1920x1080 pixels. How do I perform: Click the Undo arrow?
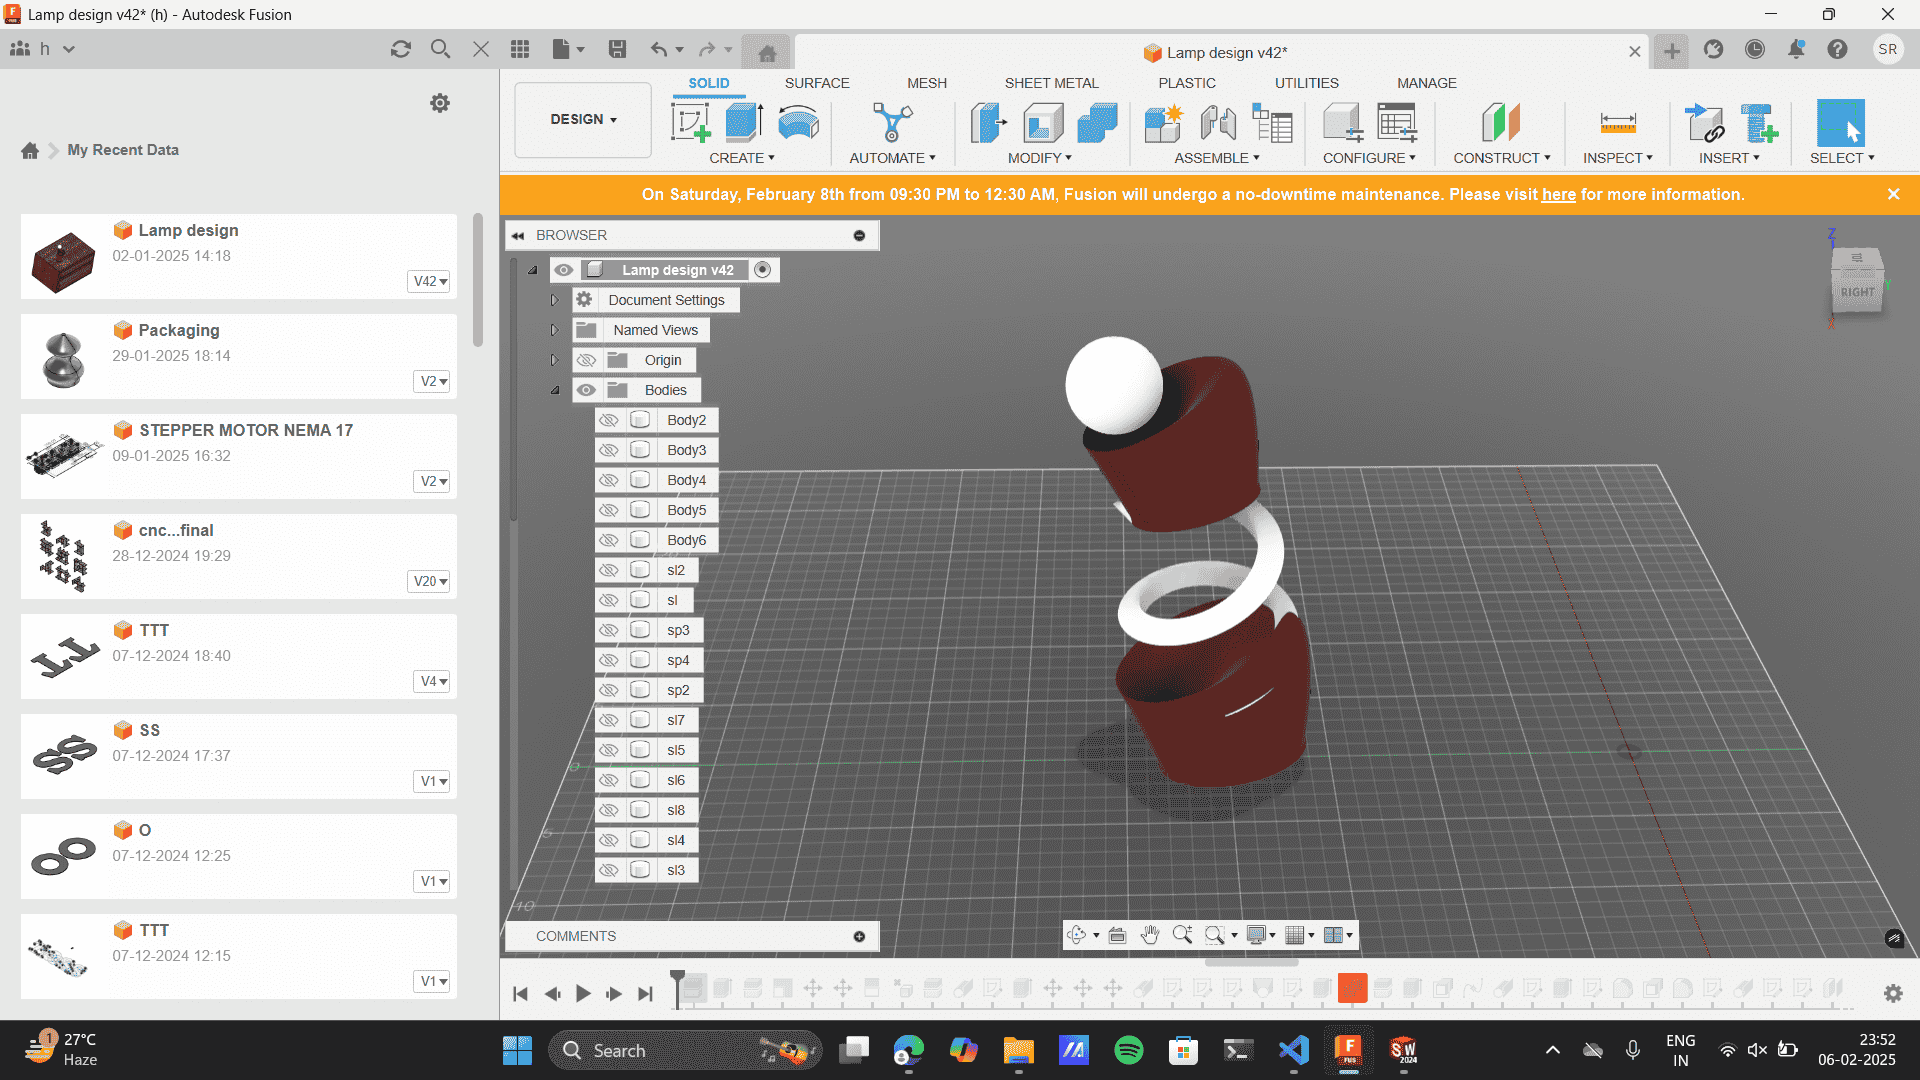click(x=658, y=49)
